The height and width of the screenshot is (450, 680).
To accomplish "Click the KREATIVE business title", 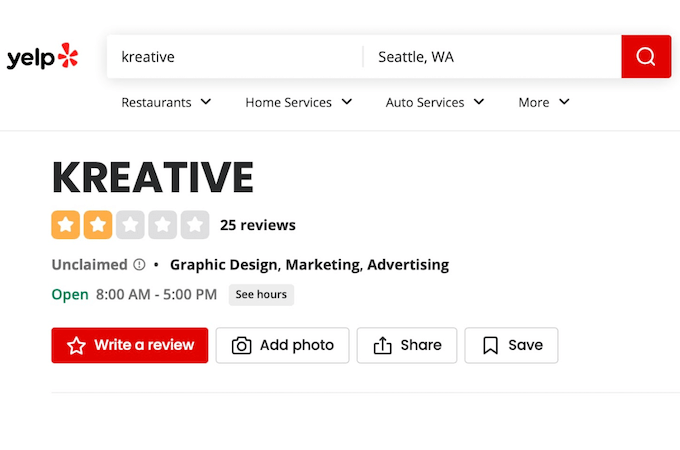I will (153, 177).
